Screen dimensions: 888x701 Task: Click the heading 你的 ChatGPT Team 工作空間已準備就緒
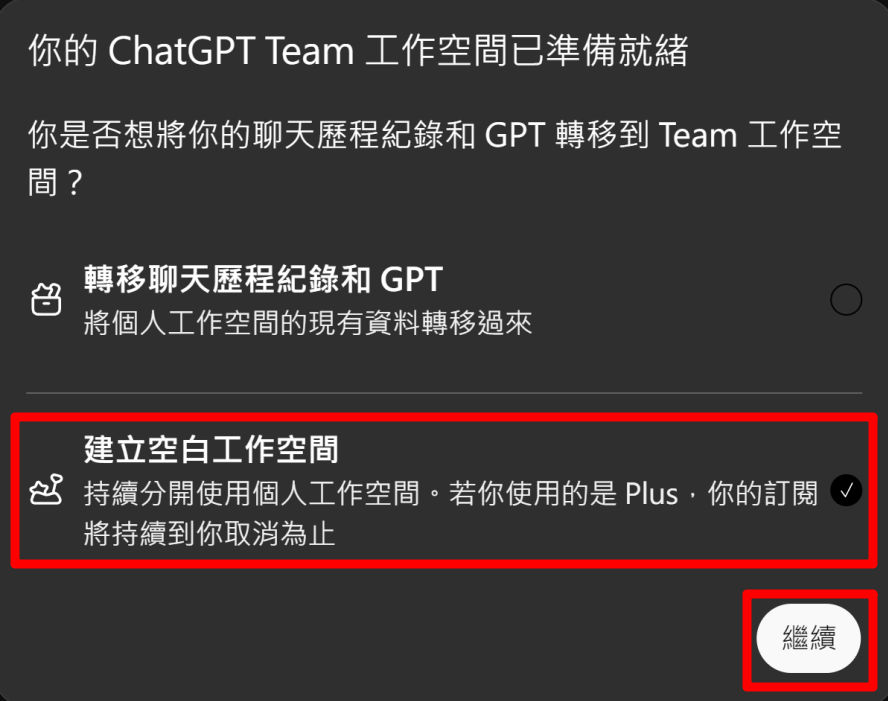point(358,50)
